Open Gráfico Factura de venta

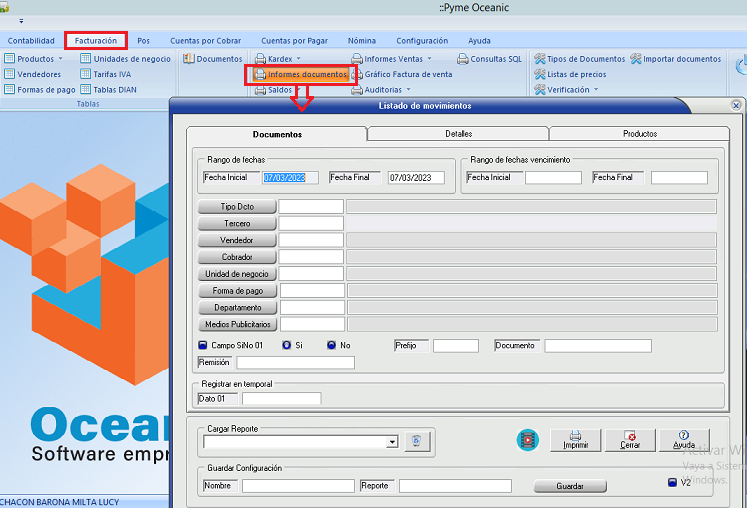(x=402, y=75)
